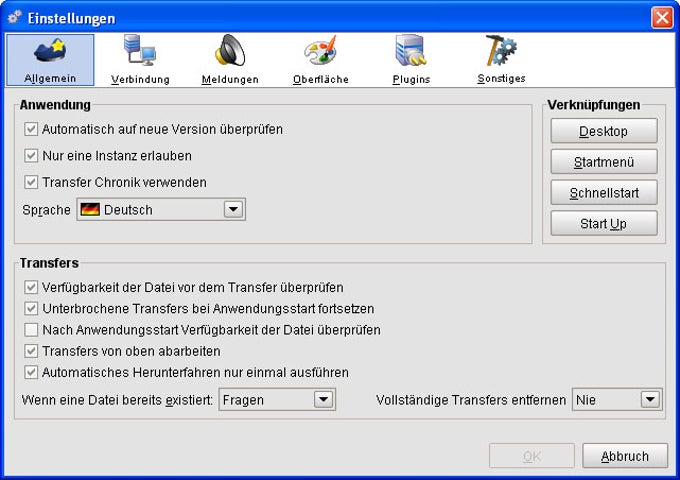Viewport: 680px width, 480px height.
Task: Click the 'Transfers' group heading
Action: (x=49, y=263)
